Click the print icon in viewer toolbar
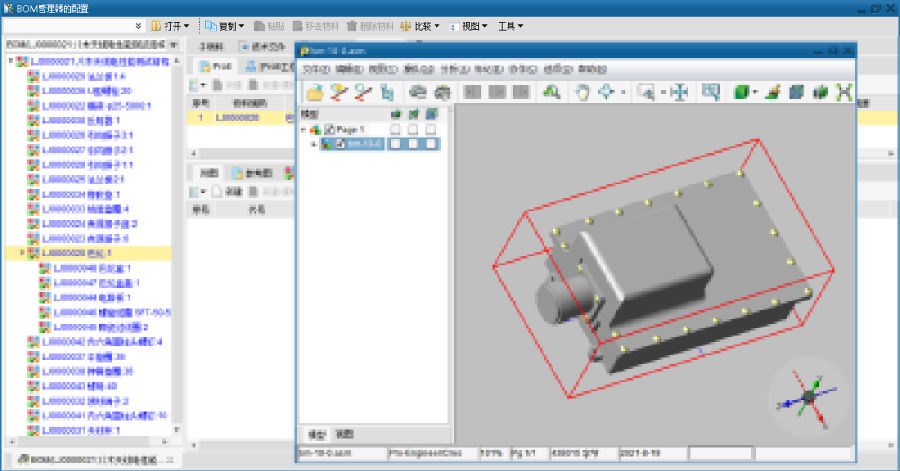900x471 pixels. 418,92
